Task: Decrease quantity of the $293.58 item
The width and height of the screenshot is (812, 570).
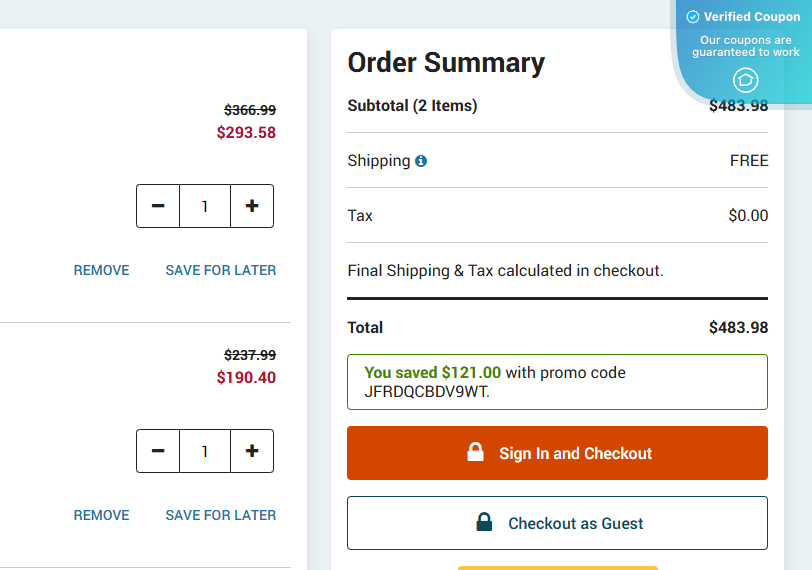Action: [x=158, y=206]
